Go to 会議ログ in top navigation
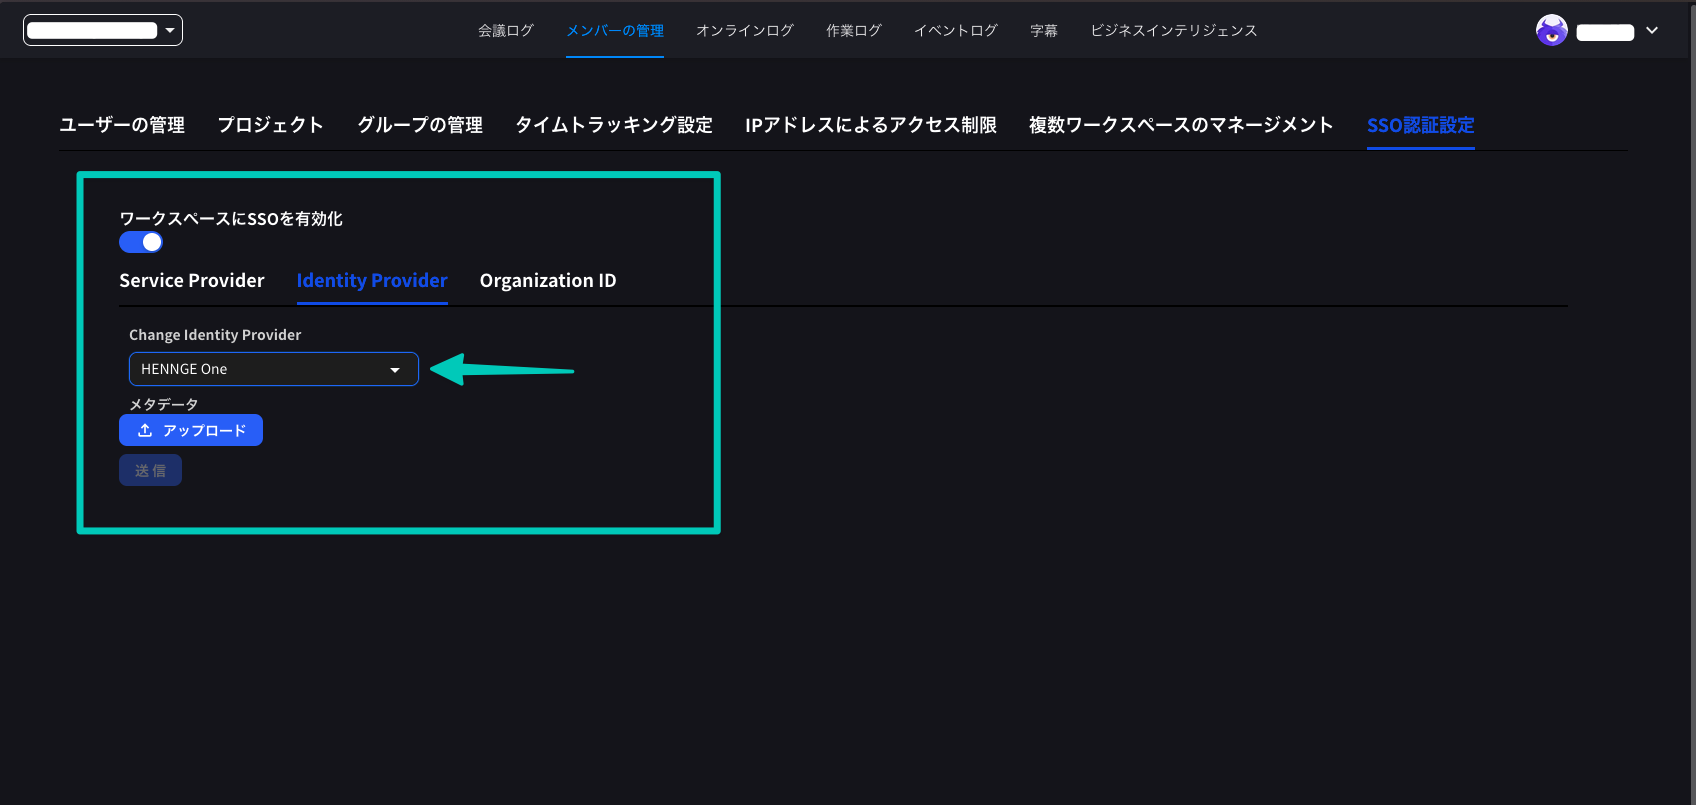 tap(506, 31)
